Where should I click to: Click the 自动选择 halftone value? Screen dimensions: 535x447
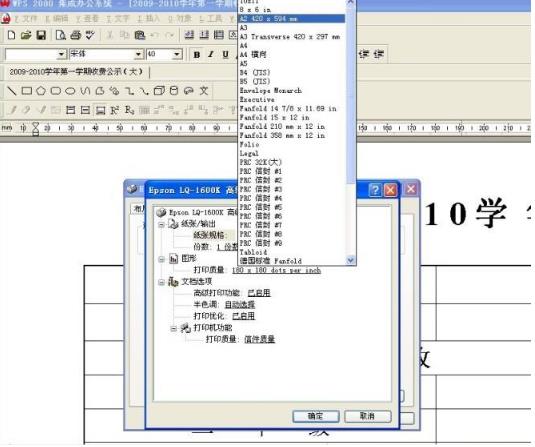(240, 304)
